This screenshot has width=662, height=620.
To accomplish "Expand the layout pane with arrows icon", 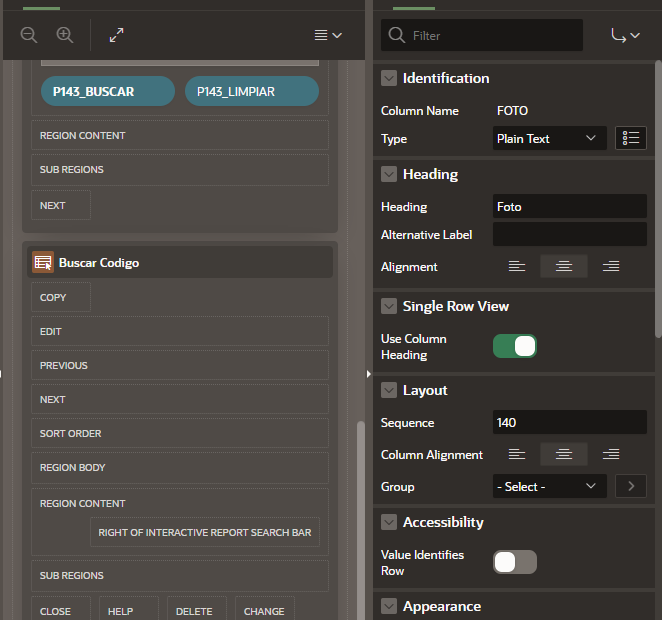I will click(117, 35).
